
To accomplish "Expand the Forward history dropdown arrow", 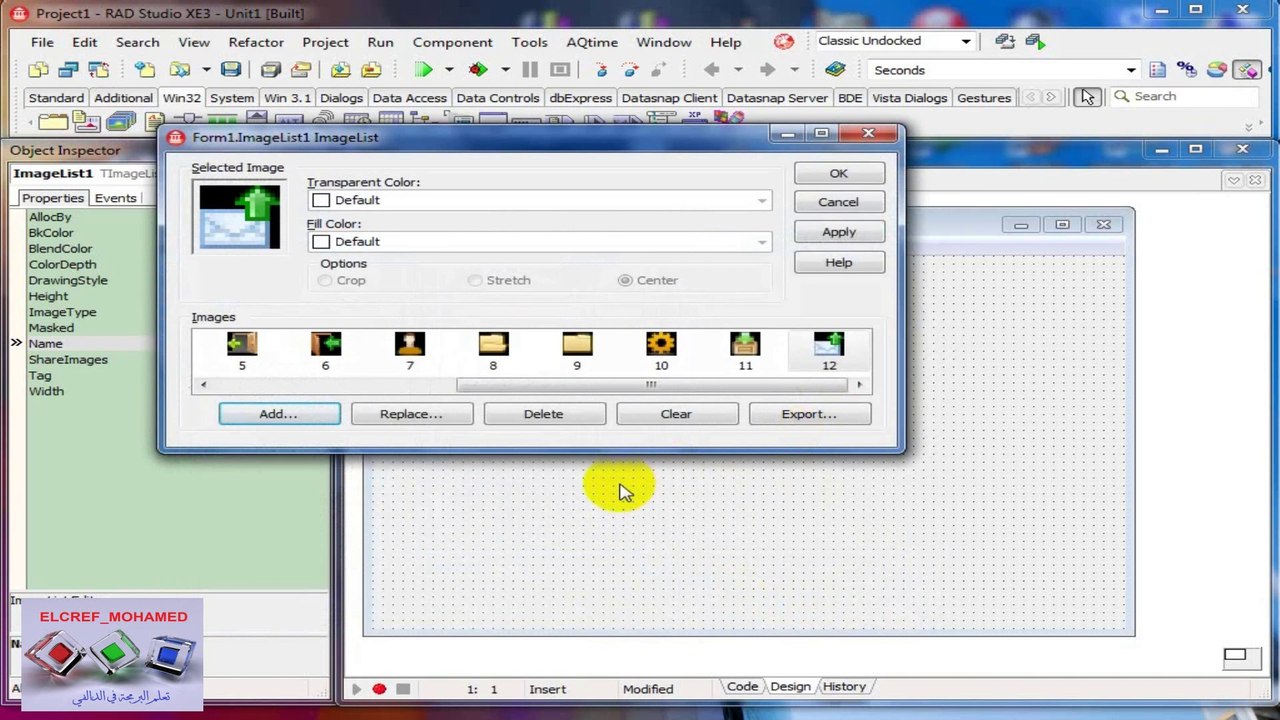I will pos(794,70).
